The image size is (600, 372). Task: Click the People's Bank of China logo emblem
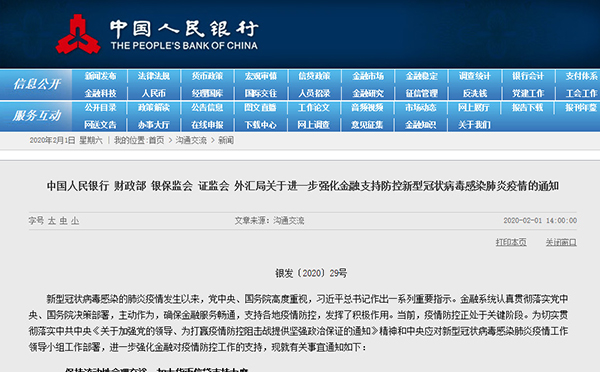pyautogui.click(x=78, y=34)
